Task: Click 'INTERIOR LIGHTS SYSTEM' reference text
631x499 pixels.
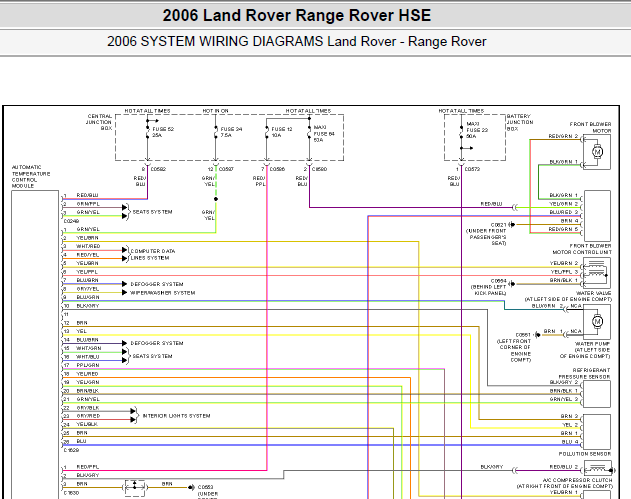Action: (x=177, y=416)
